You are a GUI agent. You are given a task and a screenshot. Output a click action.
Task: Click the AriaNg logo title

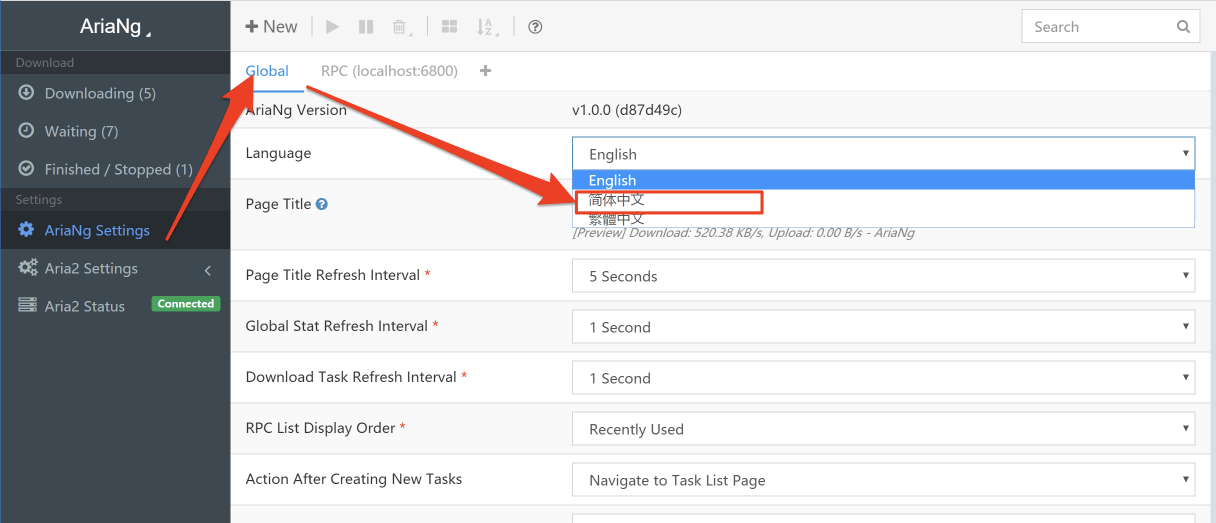point(113,27)
